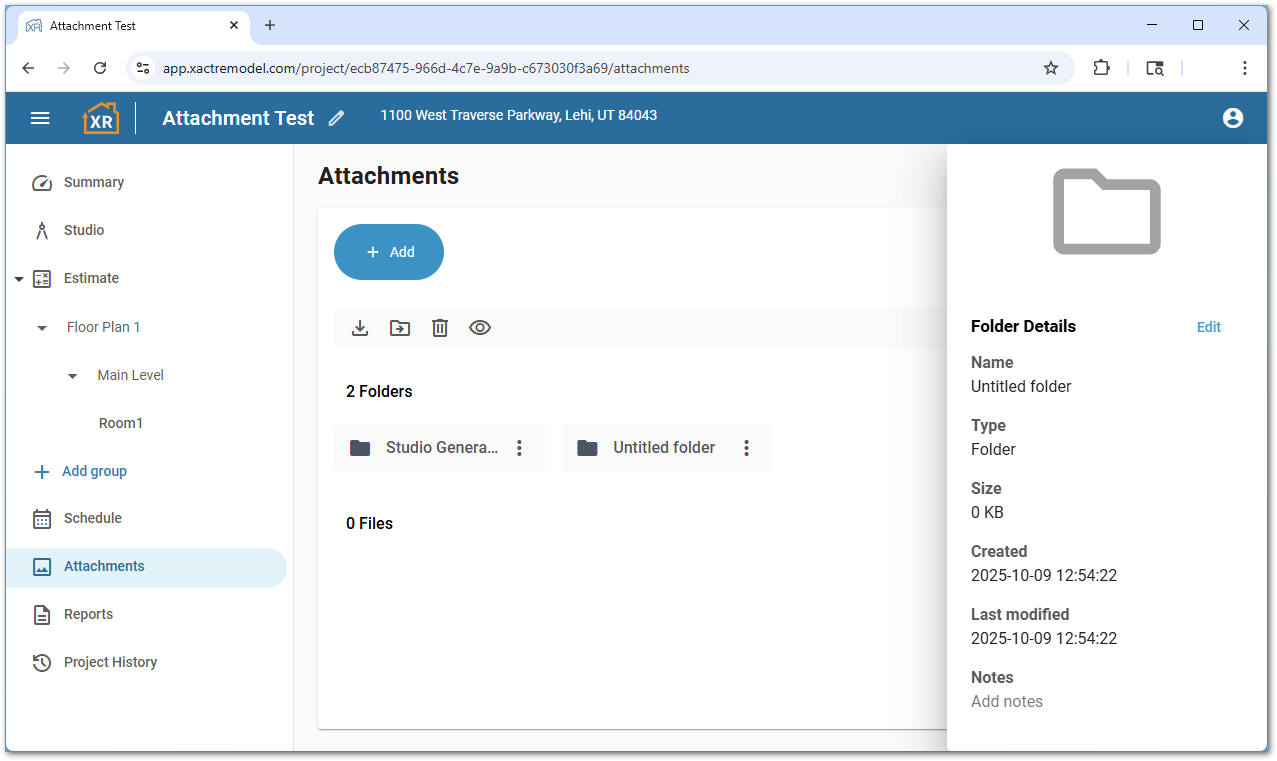
Task: Open the hamburger navigation menu
Action: click(40, 118)
